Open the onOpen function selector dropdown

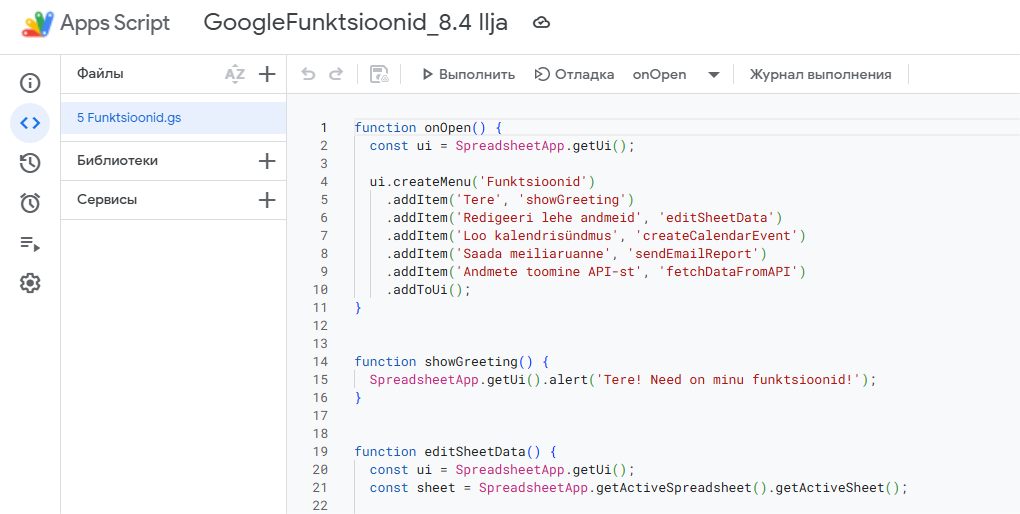point(675,74)
